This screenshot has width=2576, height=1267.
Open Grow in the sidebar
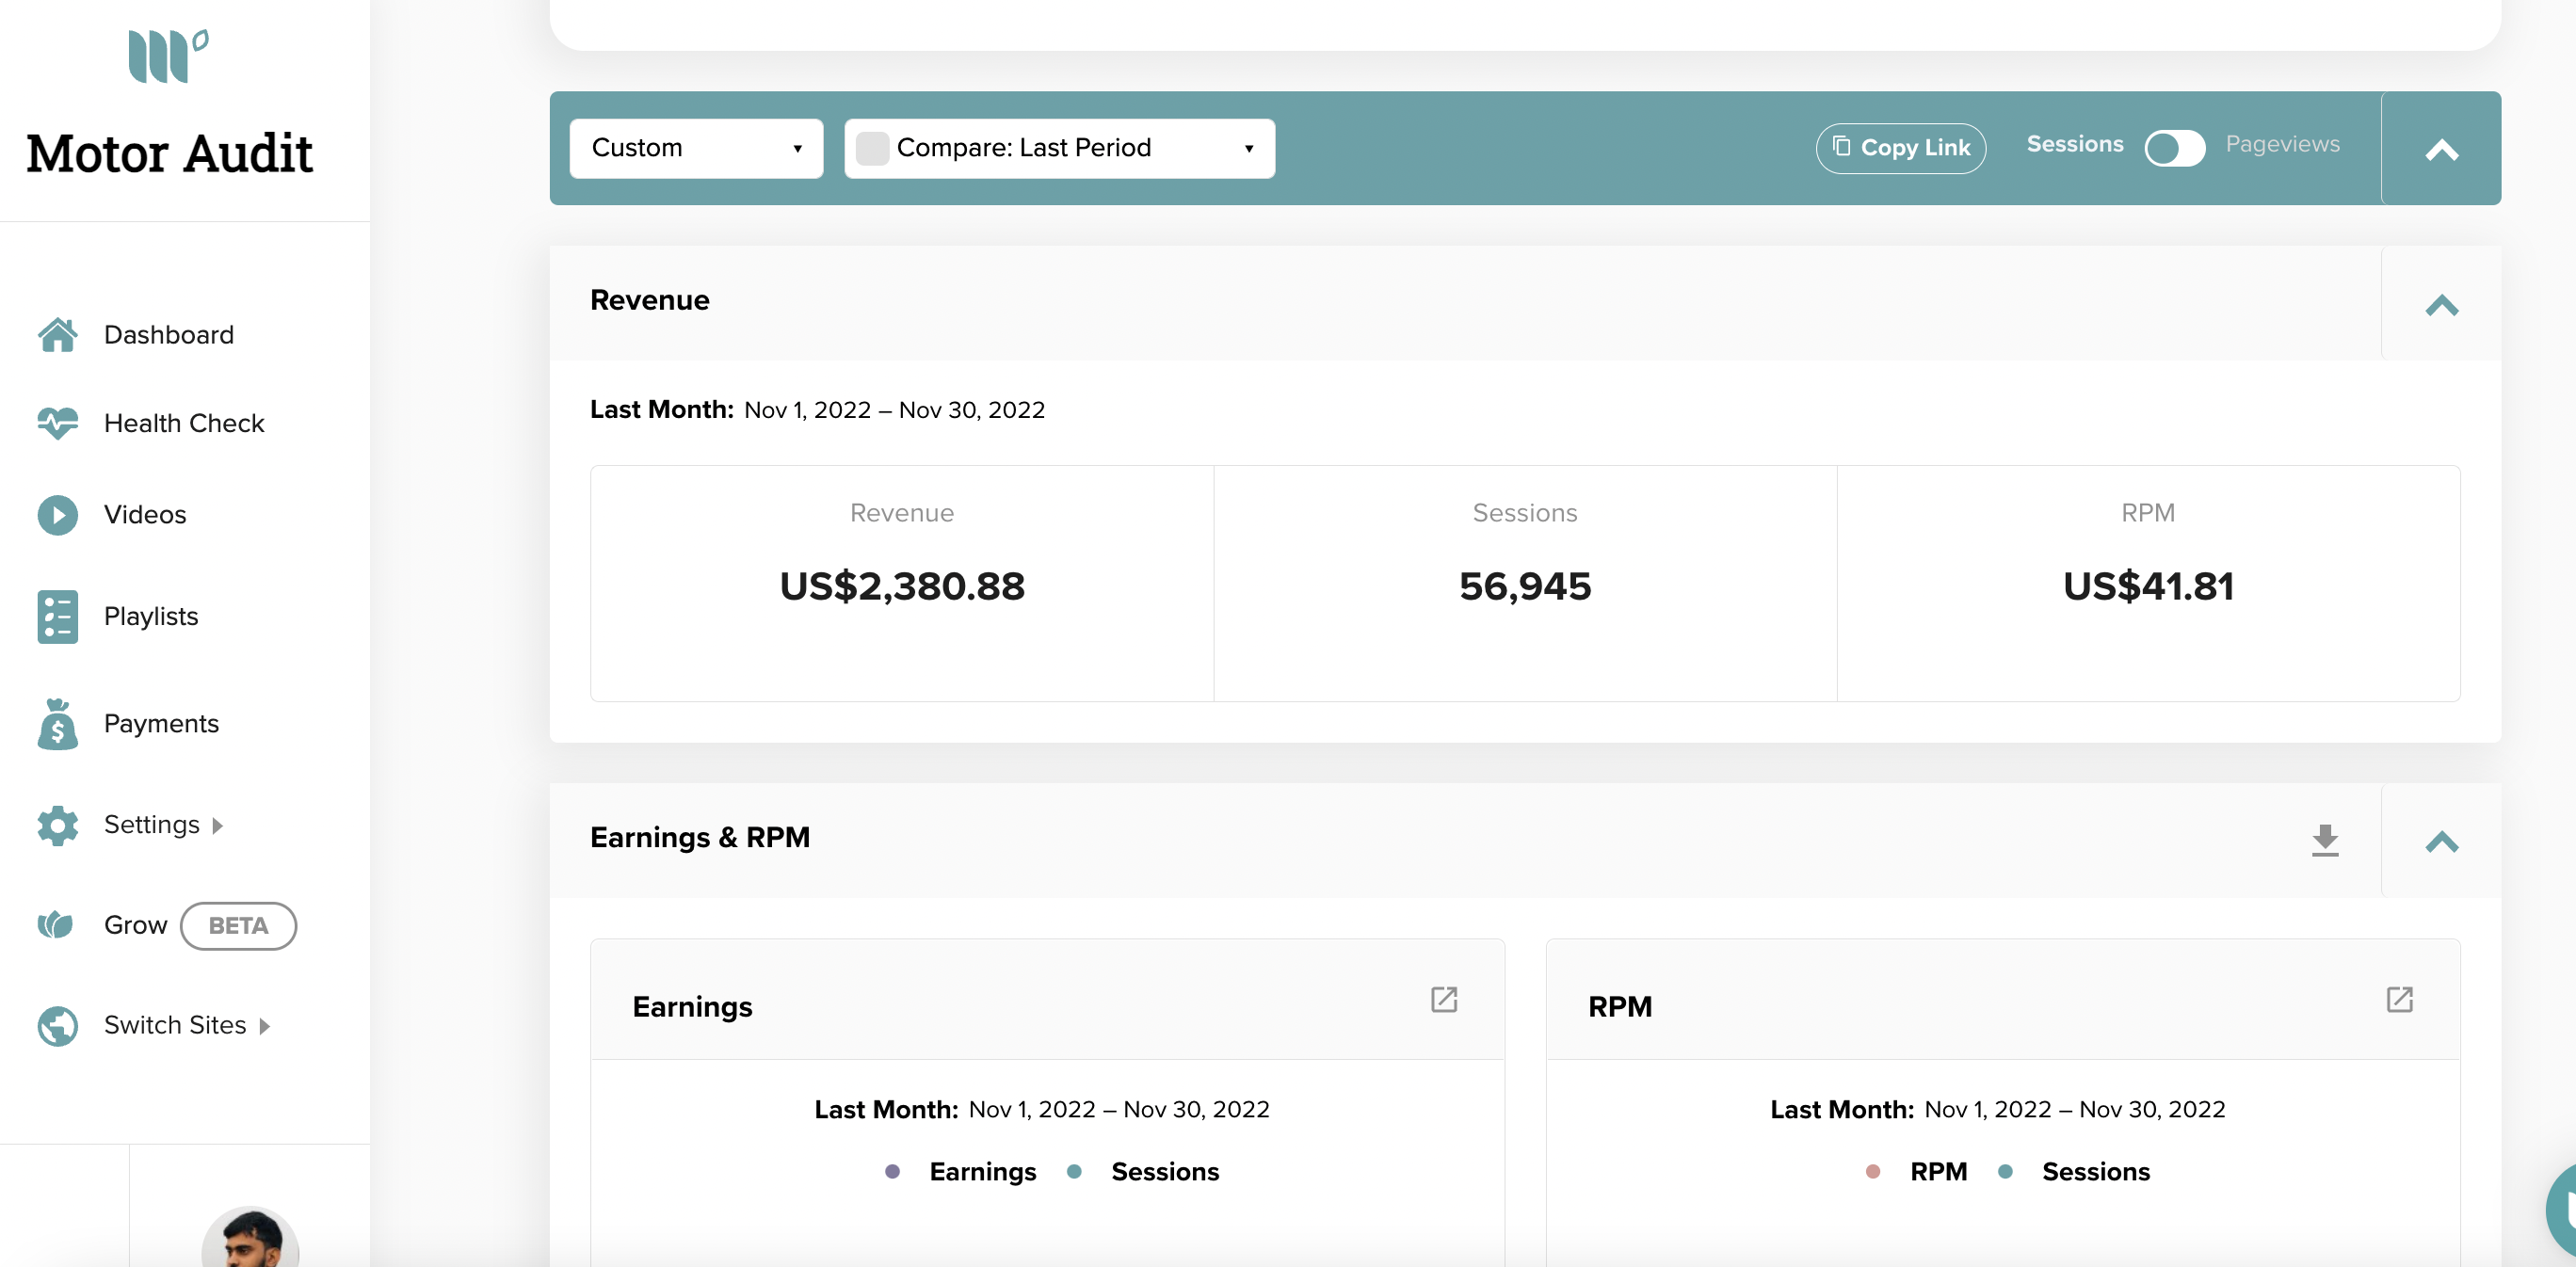coord(135,925)
